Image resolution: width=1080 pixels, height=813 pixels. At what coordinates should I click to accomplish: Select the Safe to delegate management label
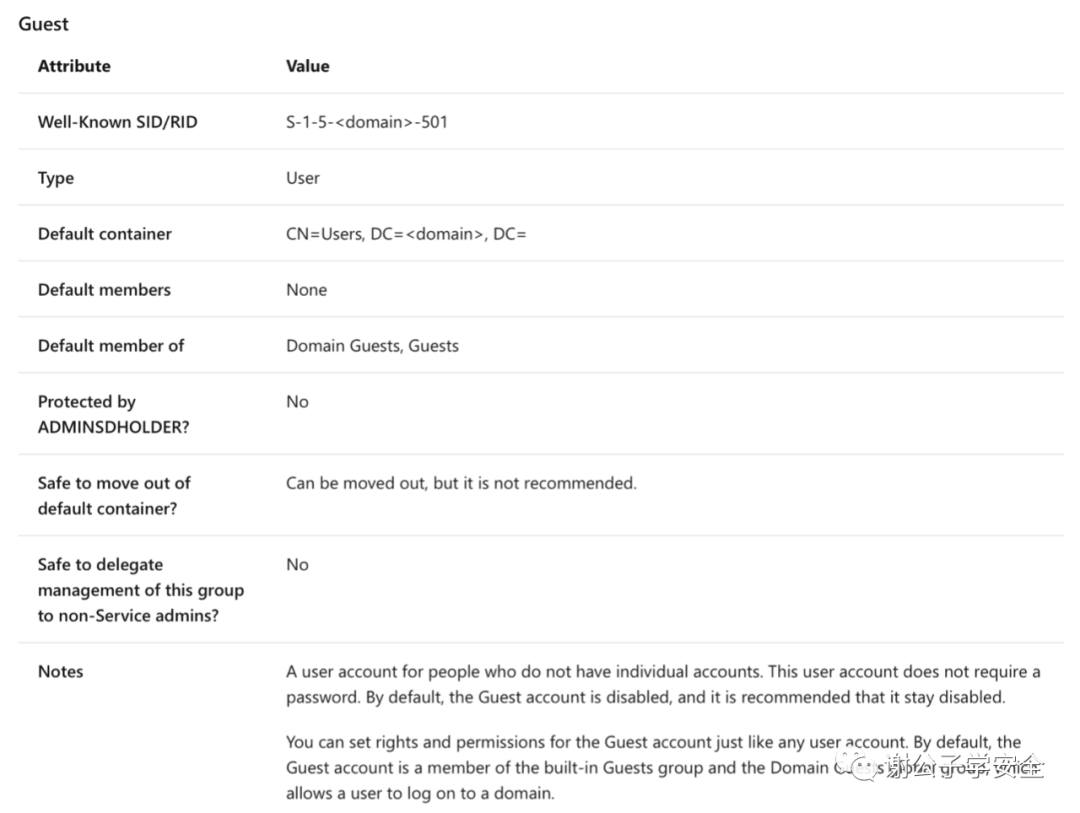140,590
